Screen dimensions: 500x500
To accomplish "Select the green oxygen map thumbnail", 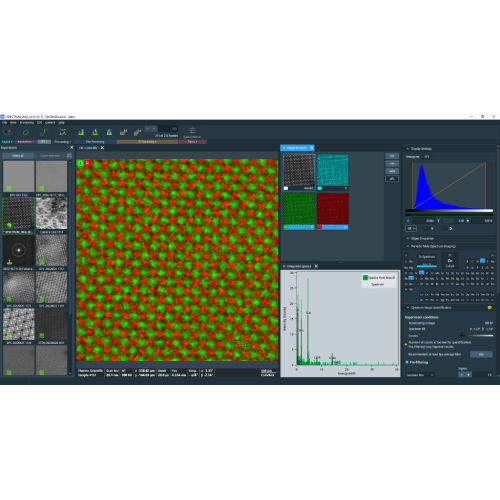I will point(299,209).
